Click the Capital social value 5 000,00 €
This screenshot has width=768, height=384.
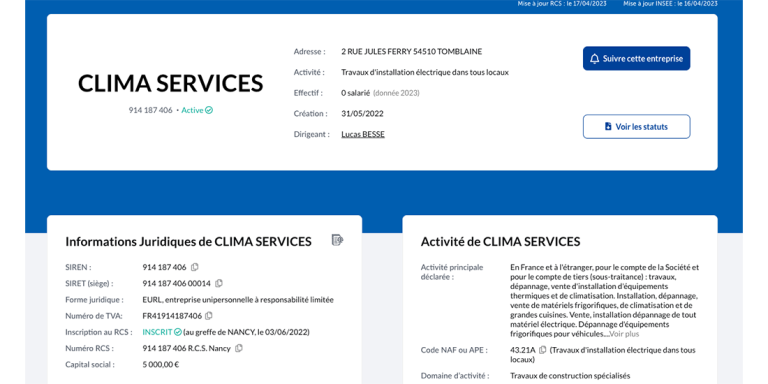tap(161, 364)
